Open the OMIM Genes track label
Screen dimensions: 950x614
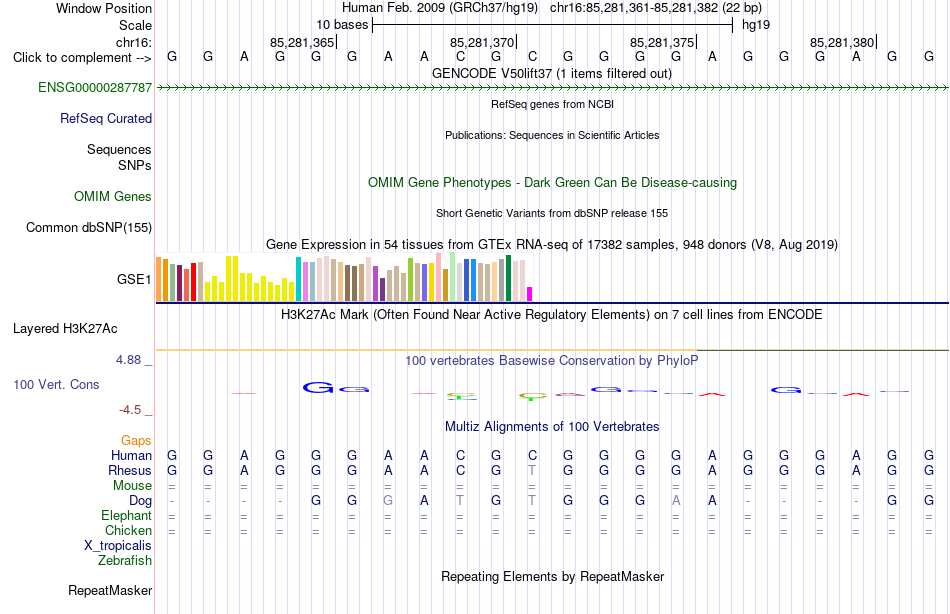tap(113, 196)
